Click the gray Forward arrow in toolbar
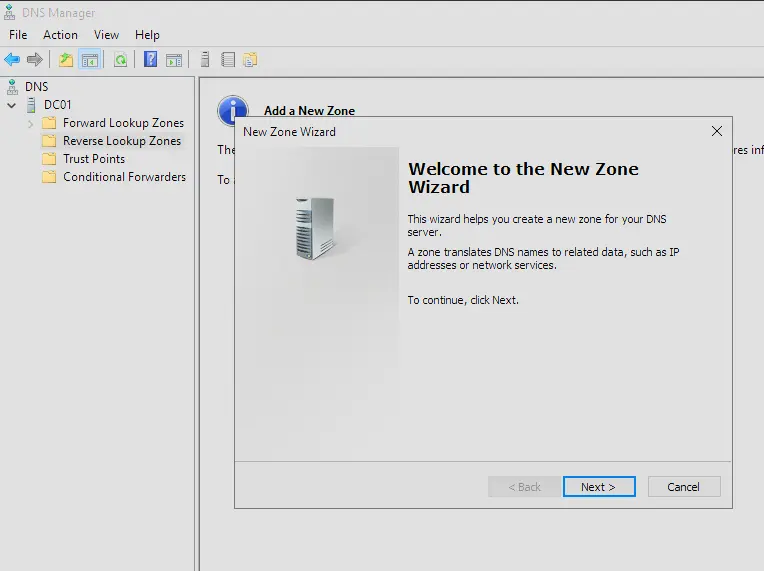Image resolution: width=764 pixels, height=571 pixels. [35, 60]
